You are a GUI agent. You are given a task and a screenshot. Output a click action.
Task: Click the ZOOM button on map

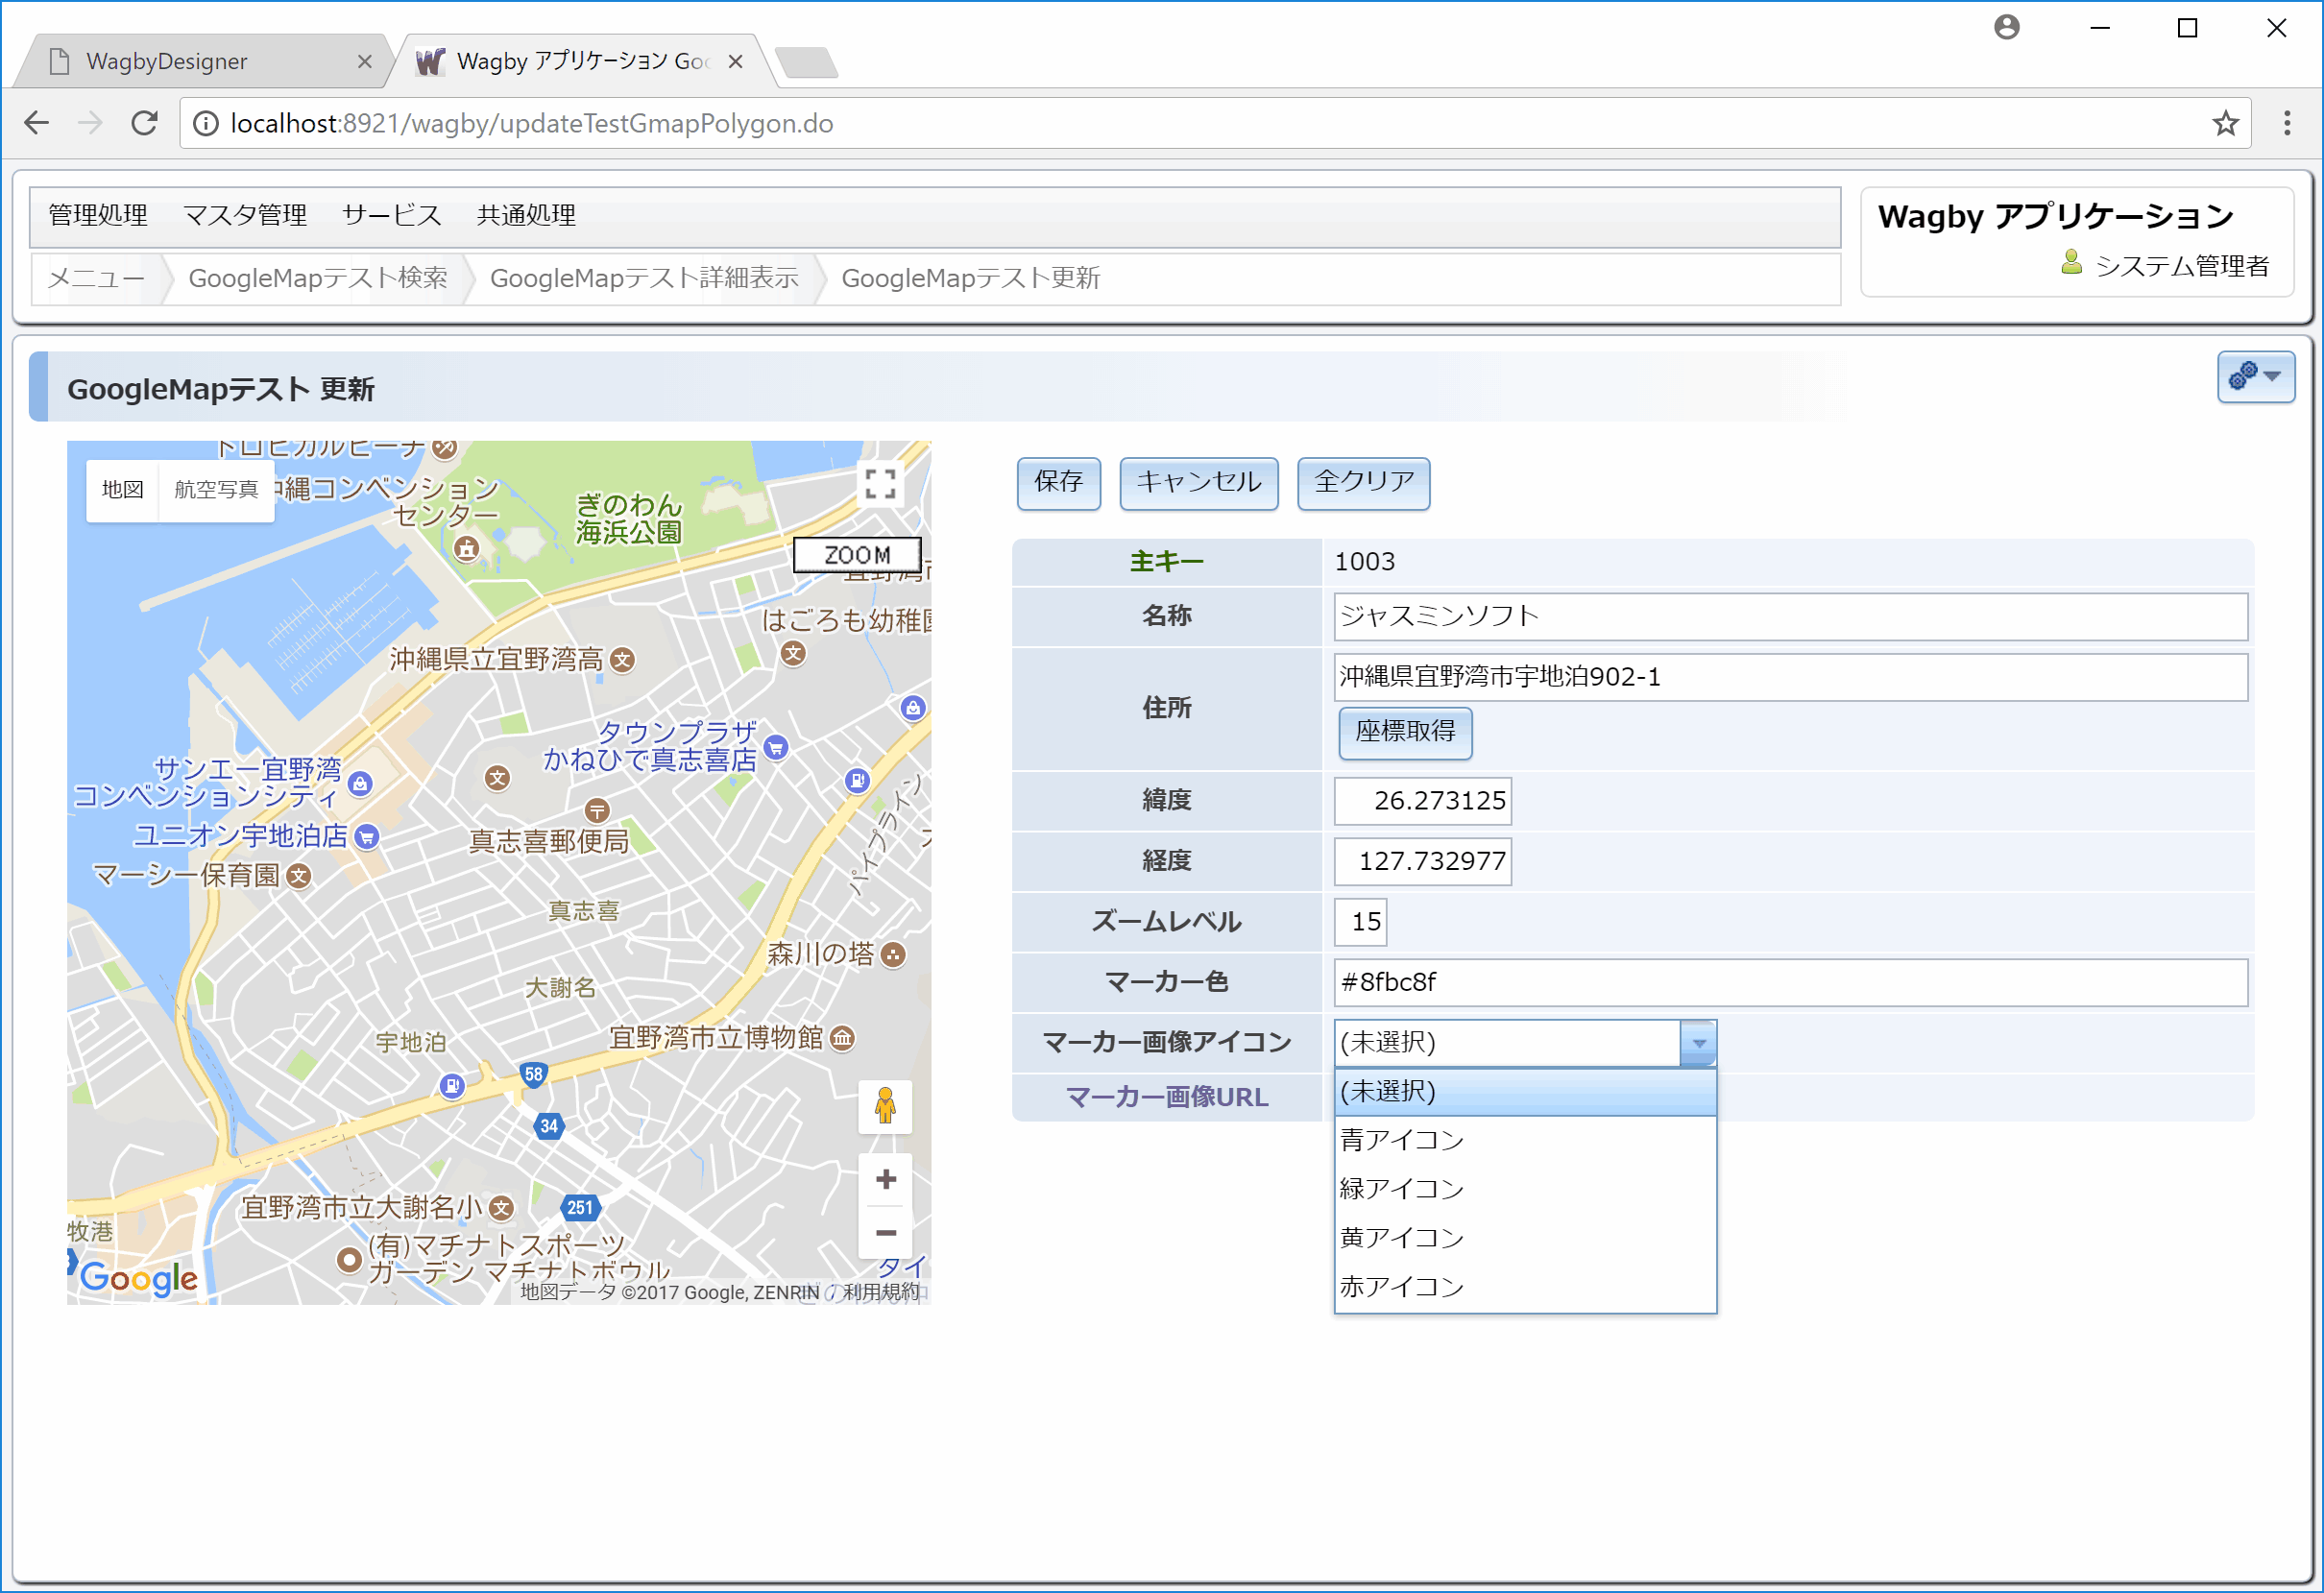[x=857, y=555]
